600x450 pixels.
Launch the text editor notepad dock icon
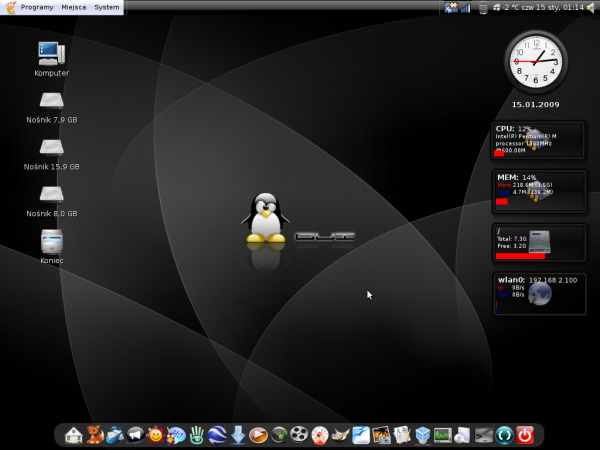(x=402, y=435)
